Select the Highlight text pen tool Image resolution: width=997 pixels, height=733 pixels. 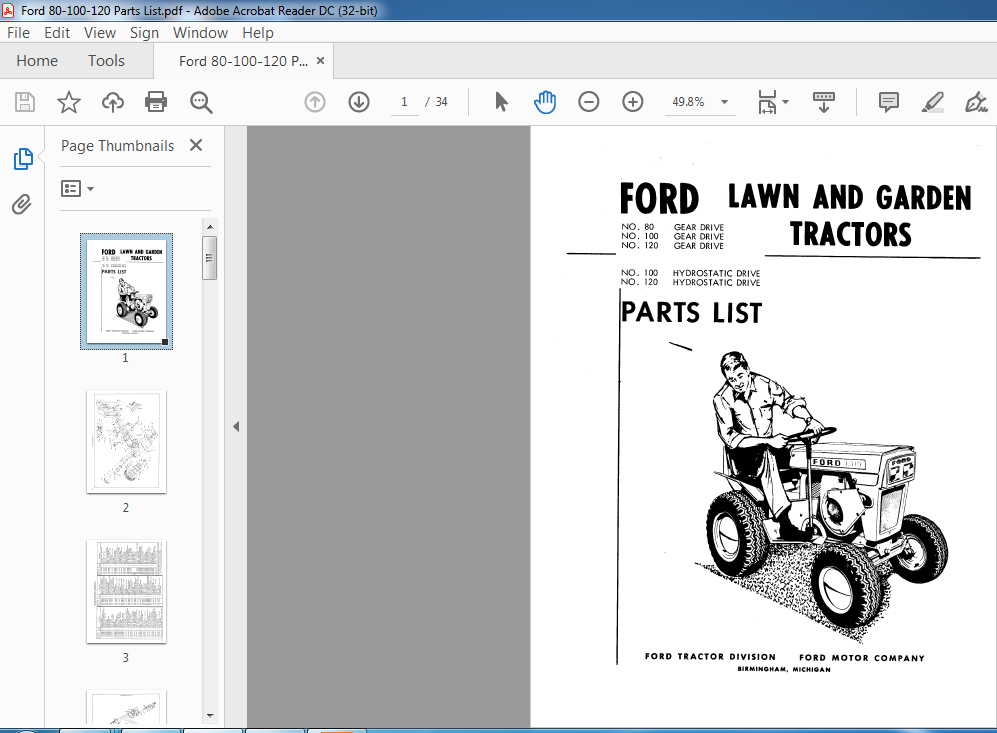932,102
